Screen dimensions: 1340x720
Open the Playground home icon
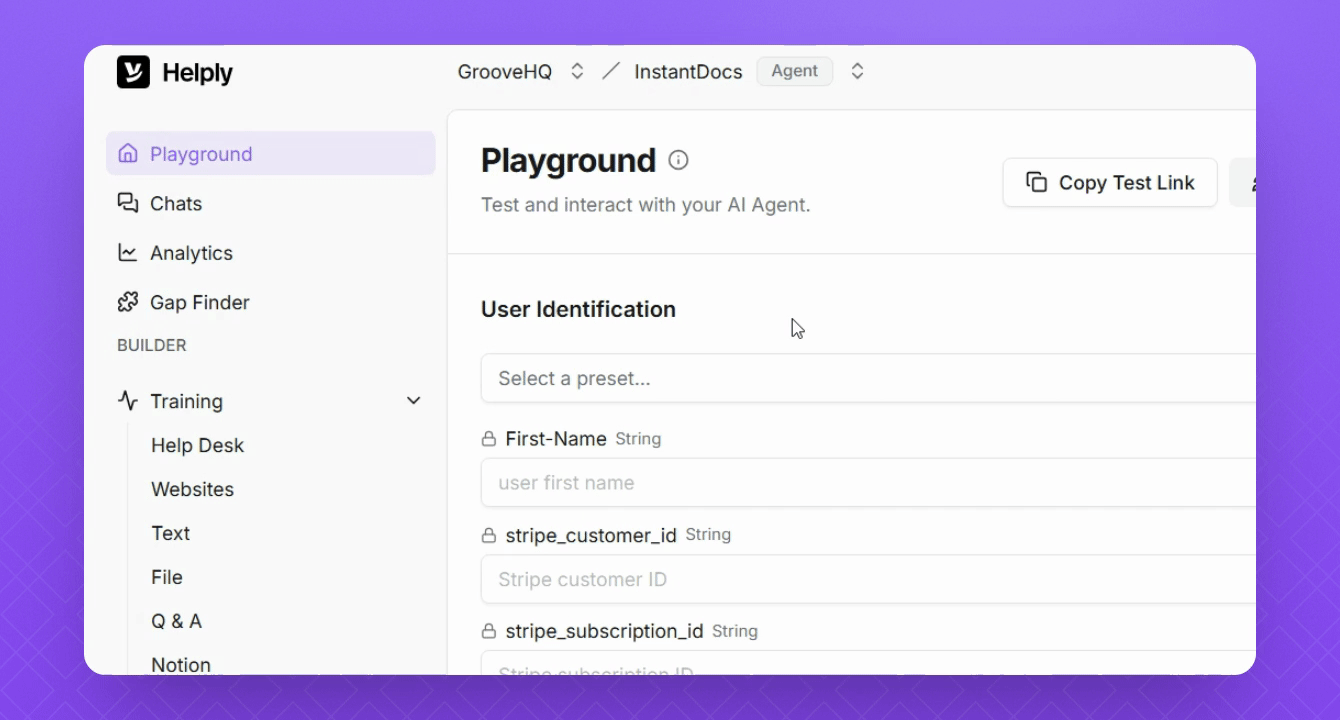(128, 153)
